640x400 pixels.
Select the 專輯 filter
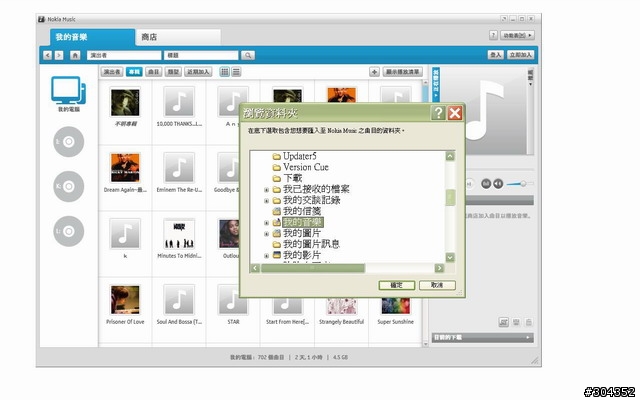134,72
